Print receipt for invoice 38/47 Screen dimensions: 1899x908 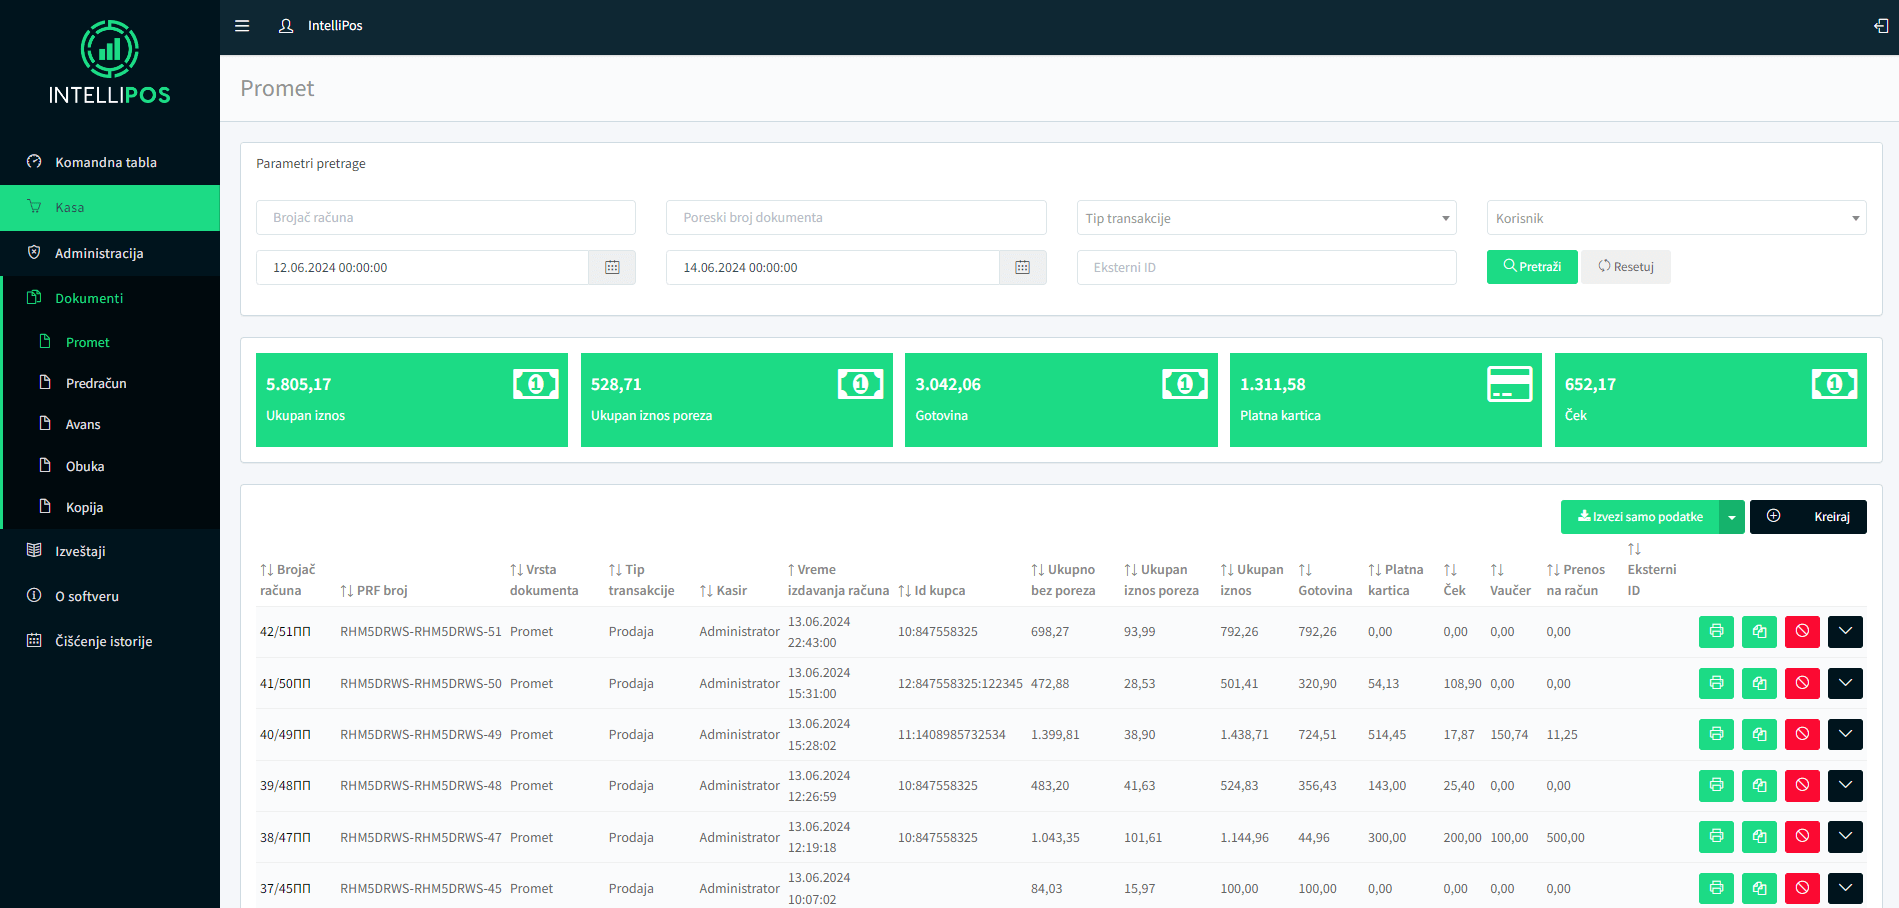click(1716, 837)
